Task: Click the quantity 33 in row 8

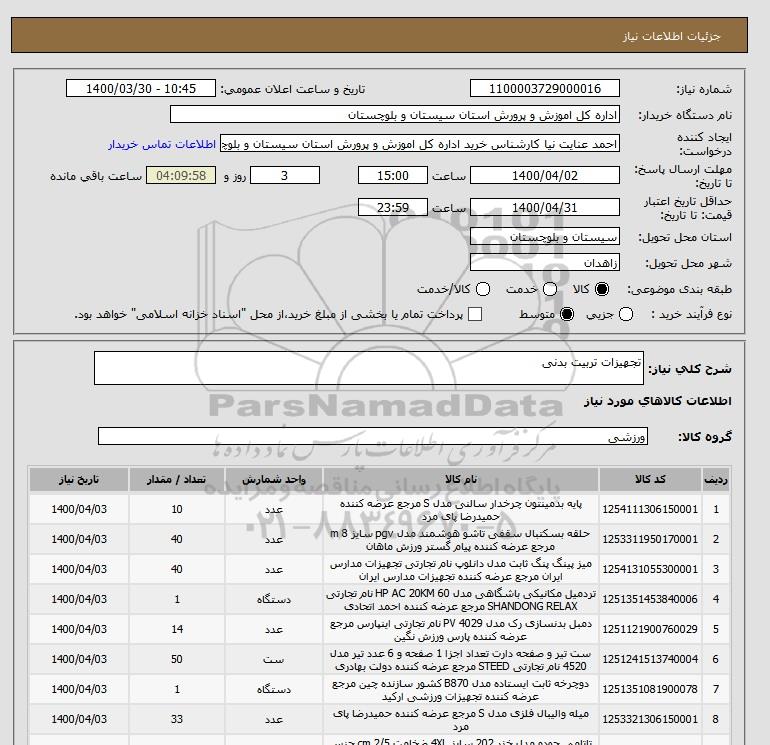Action: click(177, 719)
